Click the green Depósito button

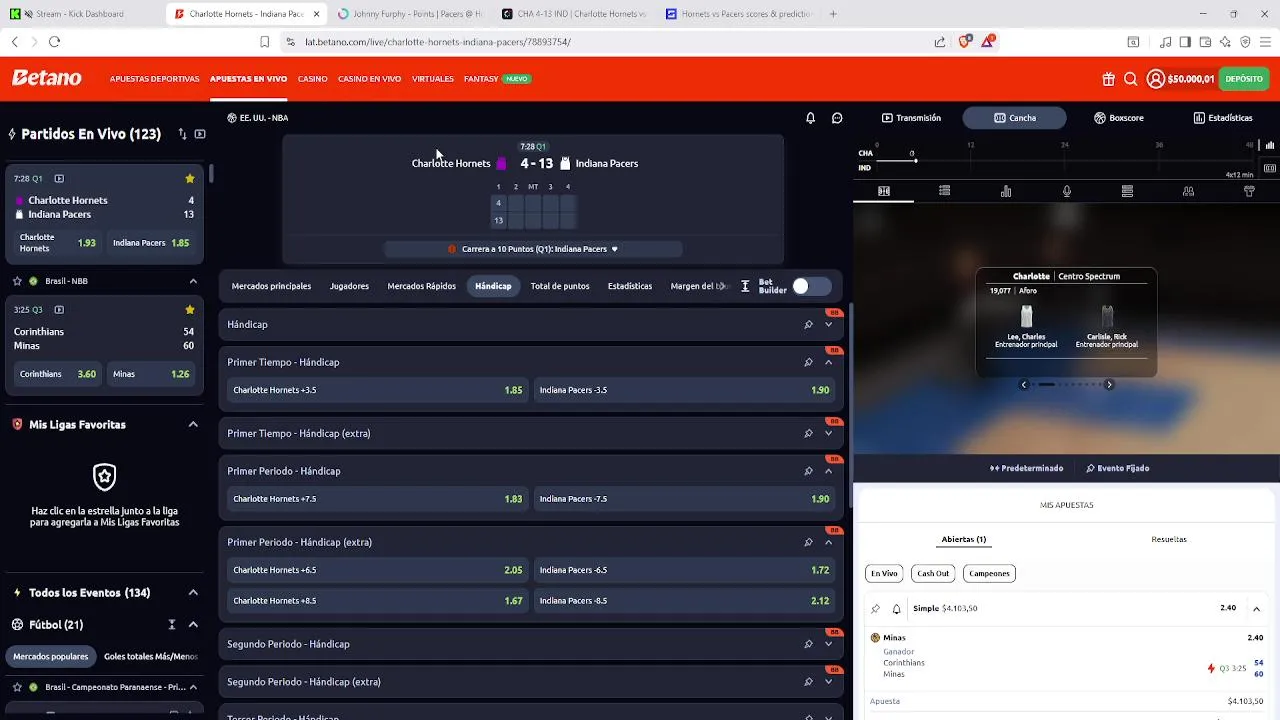1244,79
